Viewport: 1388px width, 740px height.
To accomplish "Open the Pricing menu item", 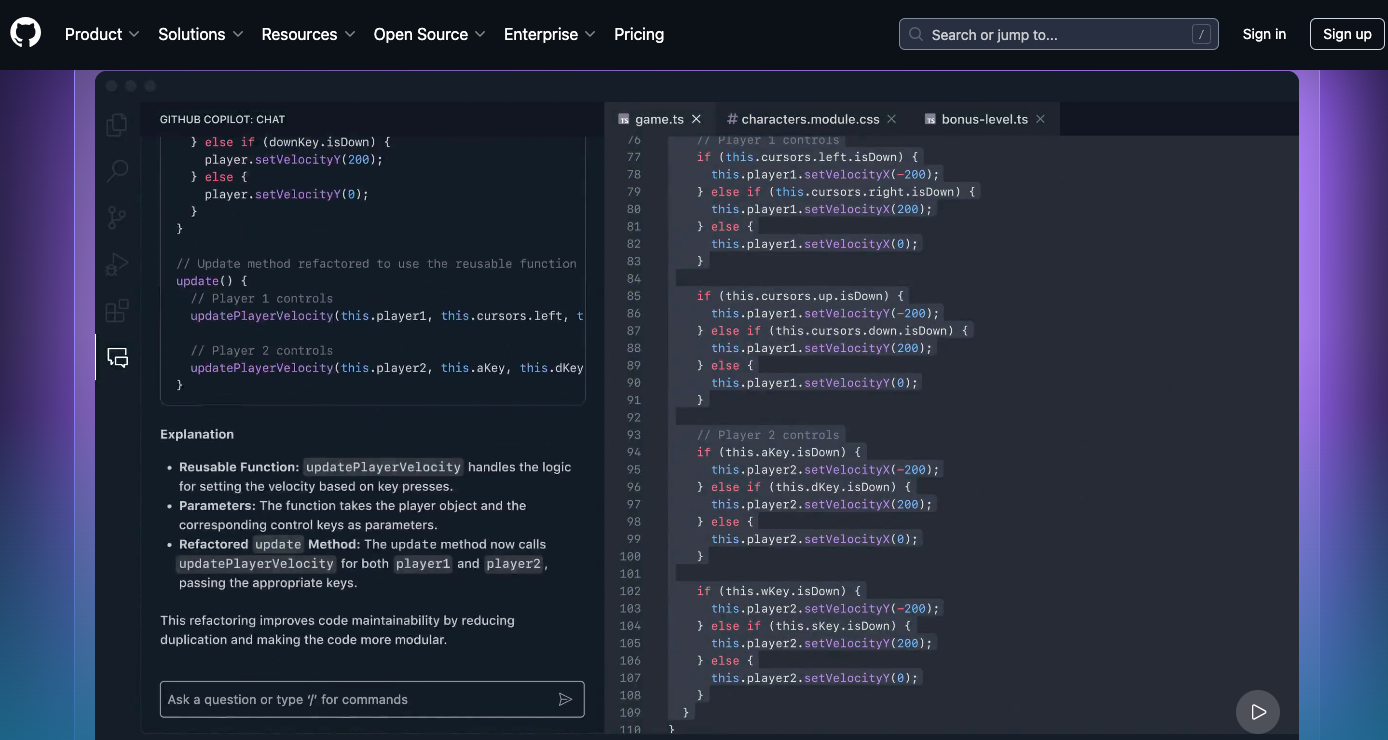I will 639,34.
